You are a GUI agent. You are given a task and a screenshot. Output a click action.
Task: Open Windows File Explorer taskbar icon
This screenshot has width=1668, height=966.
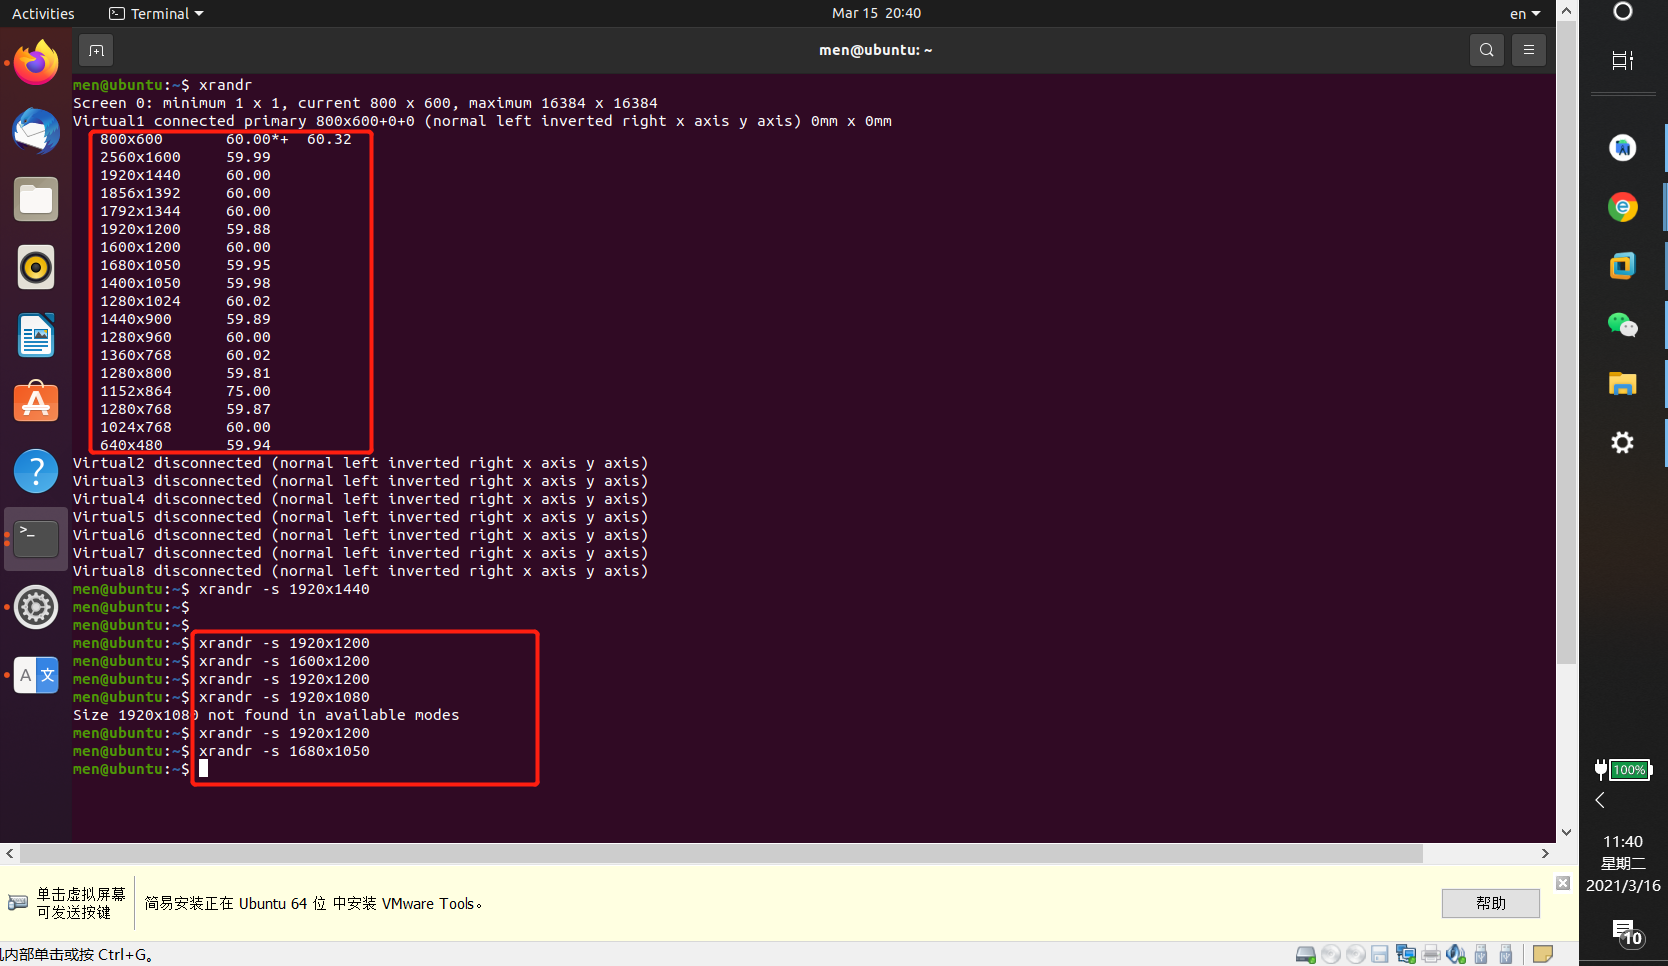point(1623,383)
